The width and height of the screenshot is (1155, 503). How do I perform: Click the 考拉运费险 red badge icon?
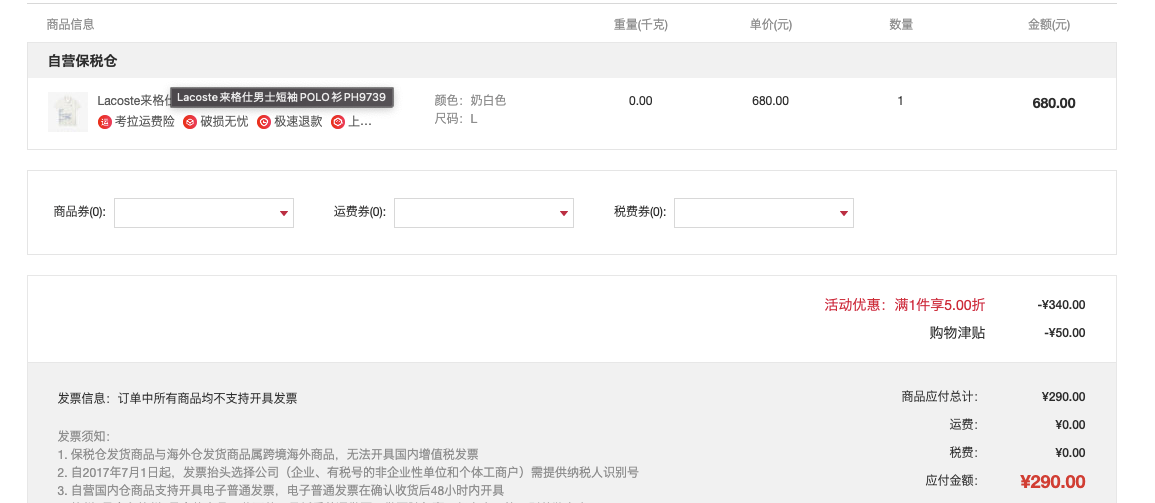click(x=105, y=122)
